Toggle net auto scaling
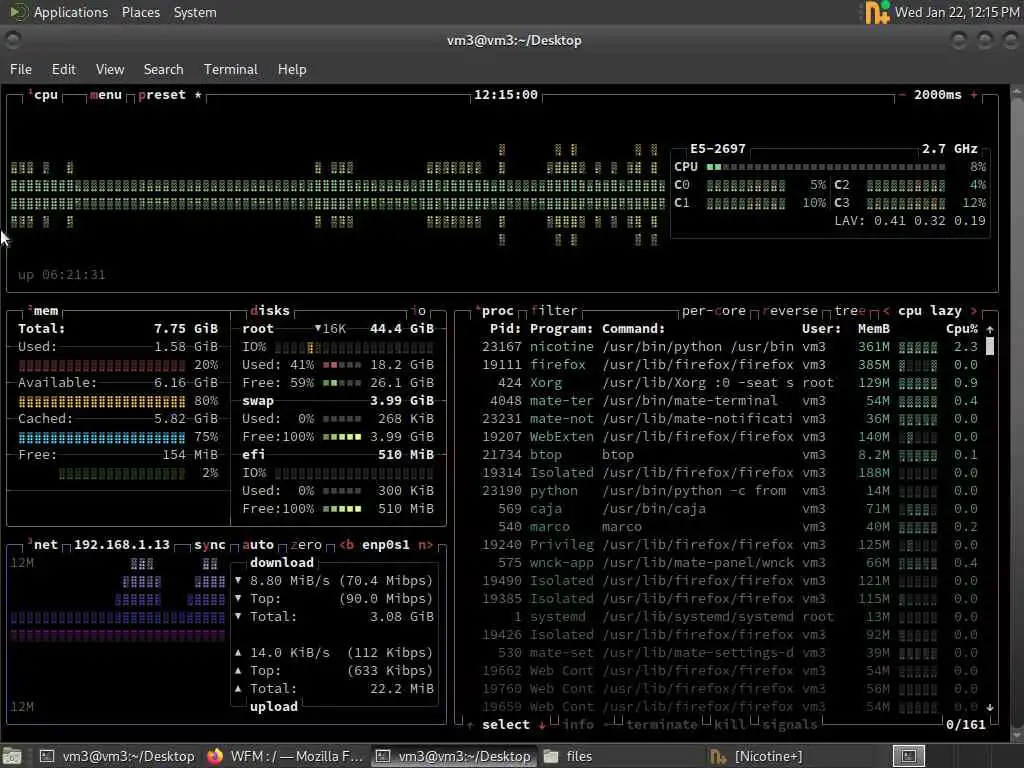1024x768 pixels. [x=258, y=545]
